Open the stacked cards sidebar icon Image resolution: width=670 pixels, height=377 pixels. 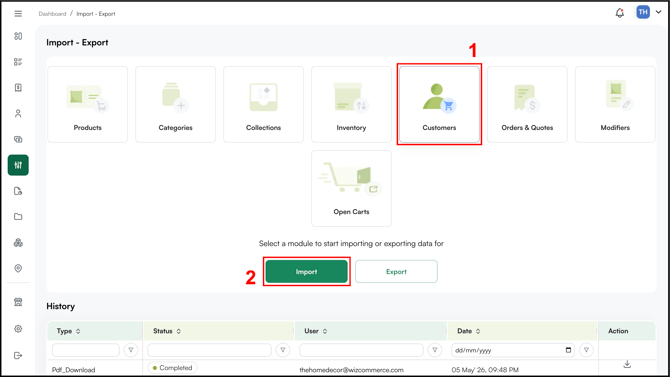point(18,139)
